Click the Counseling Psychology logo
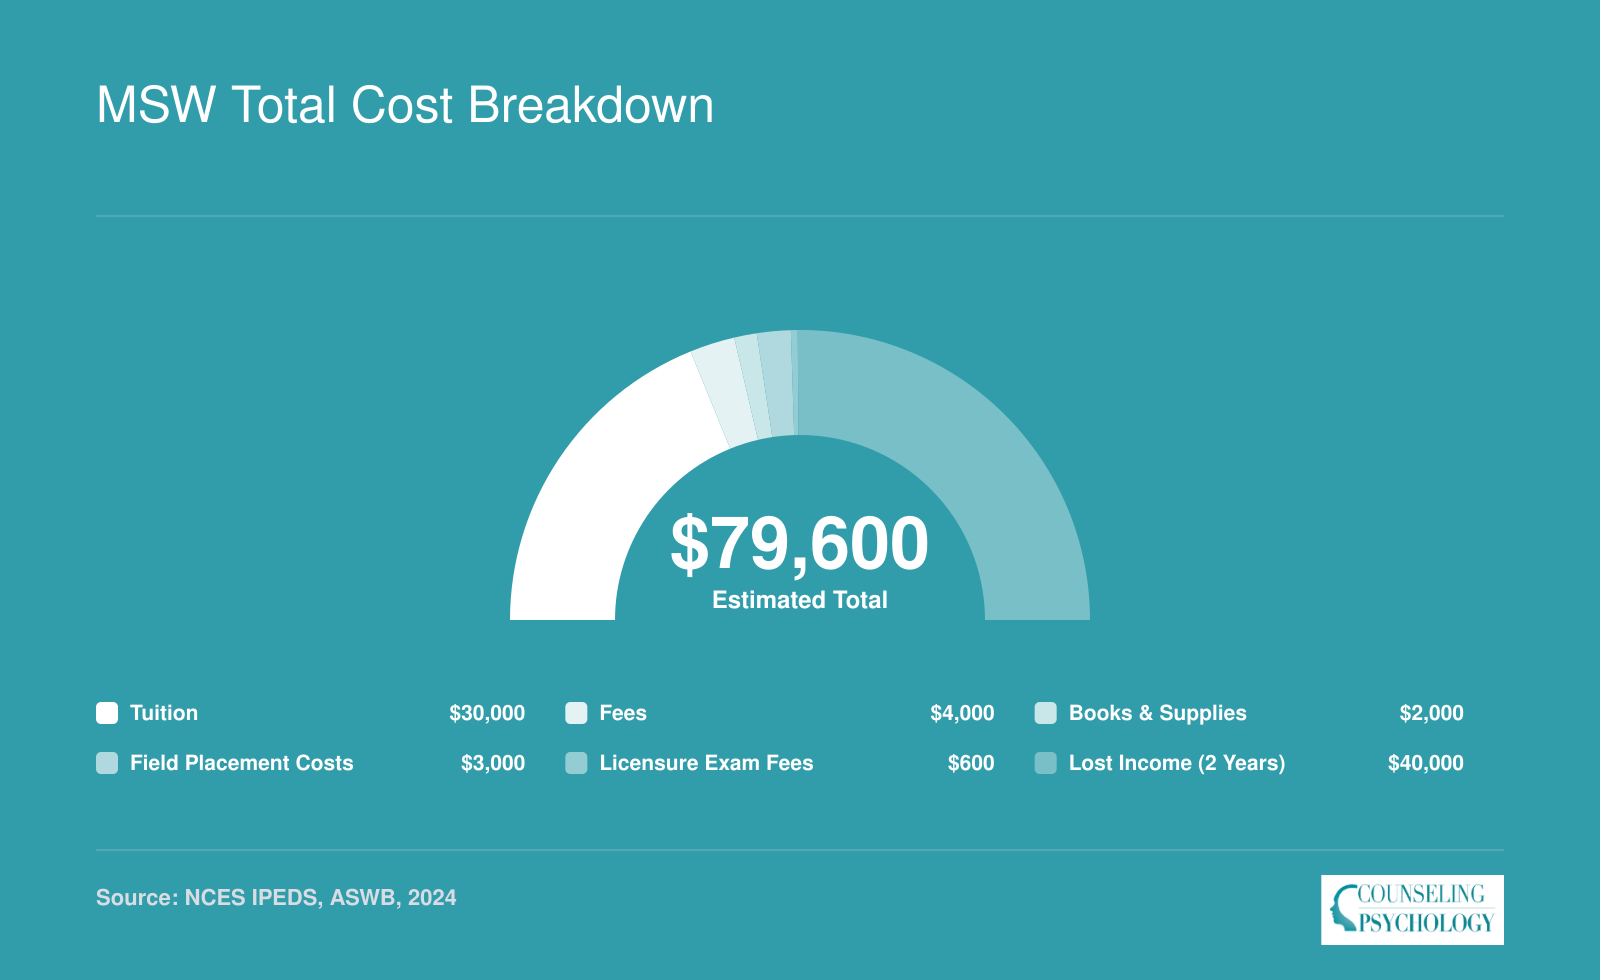The height and width of the screenshot is (980, 1600). [1412, 910]
